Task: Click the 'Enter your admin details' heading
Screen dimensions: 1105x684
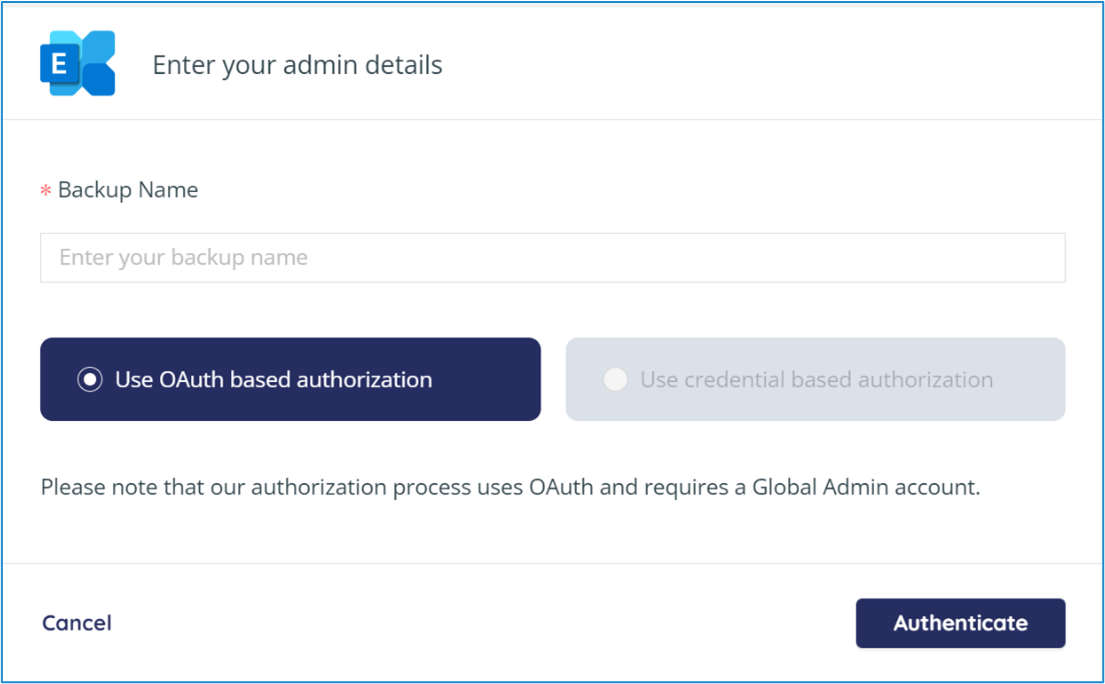Action: coord(297,65)
